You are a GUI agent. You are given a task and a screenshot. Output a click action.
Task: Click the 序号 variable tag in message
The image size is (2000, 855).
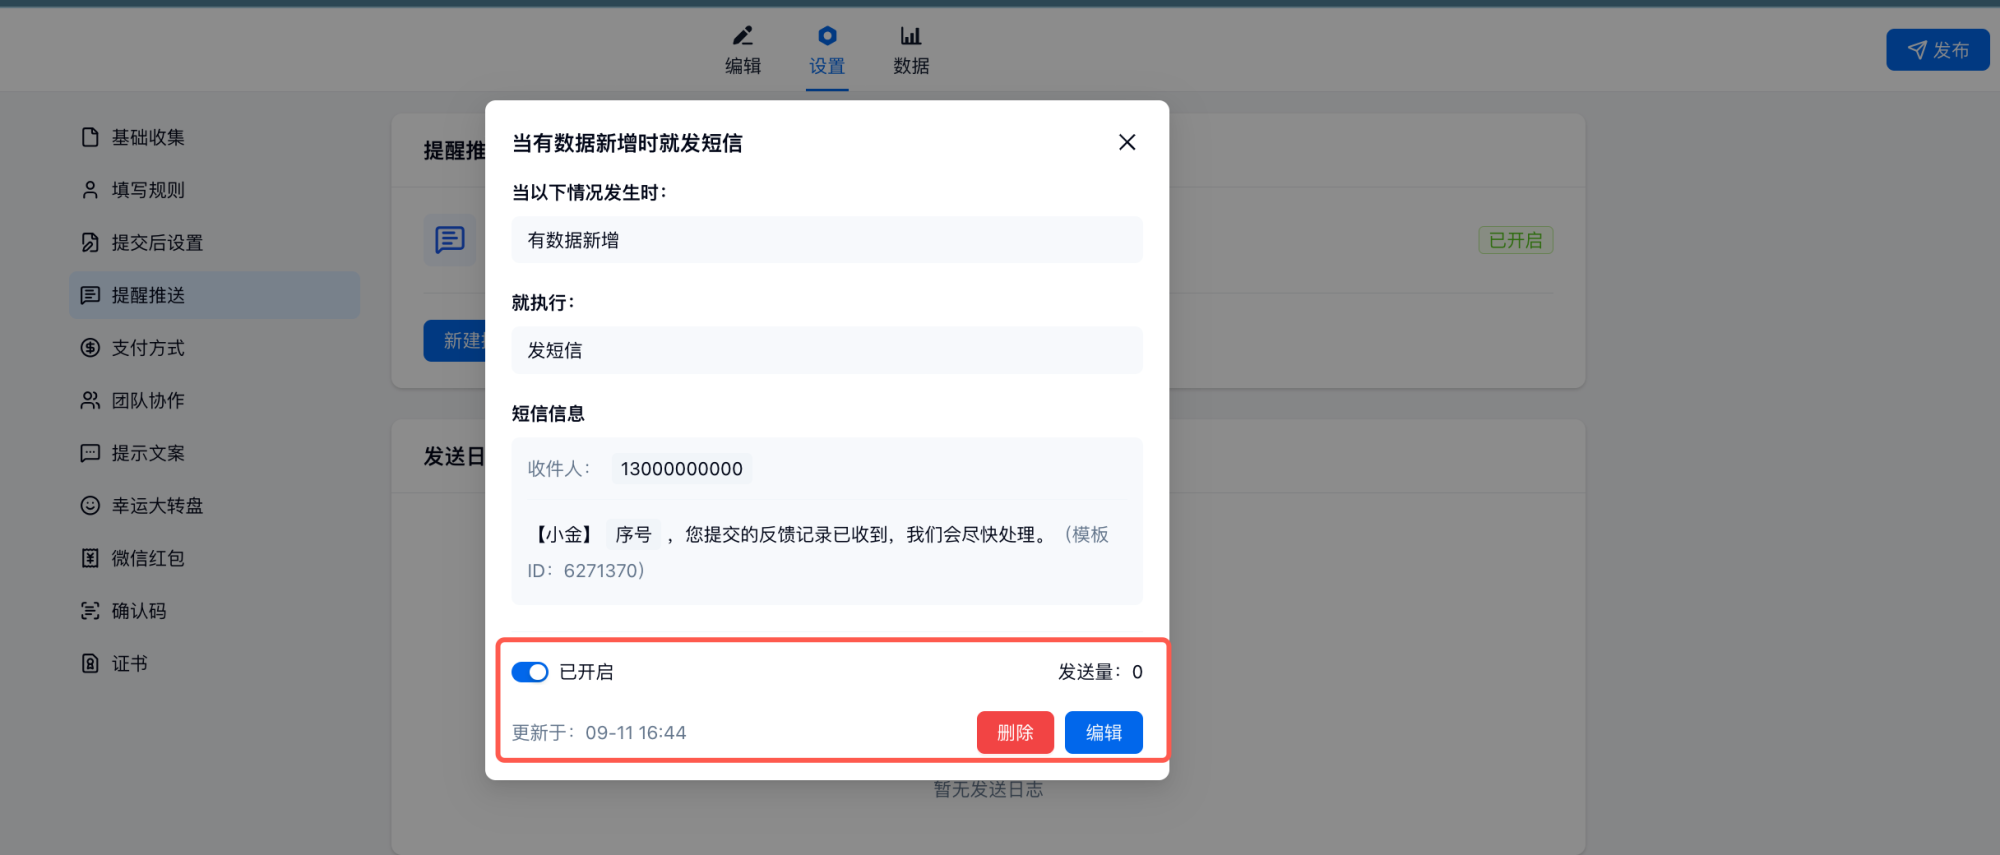coord(633,535)
